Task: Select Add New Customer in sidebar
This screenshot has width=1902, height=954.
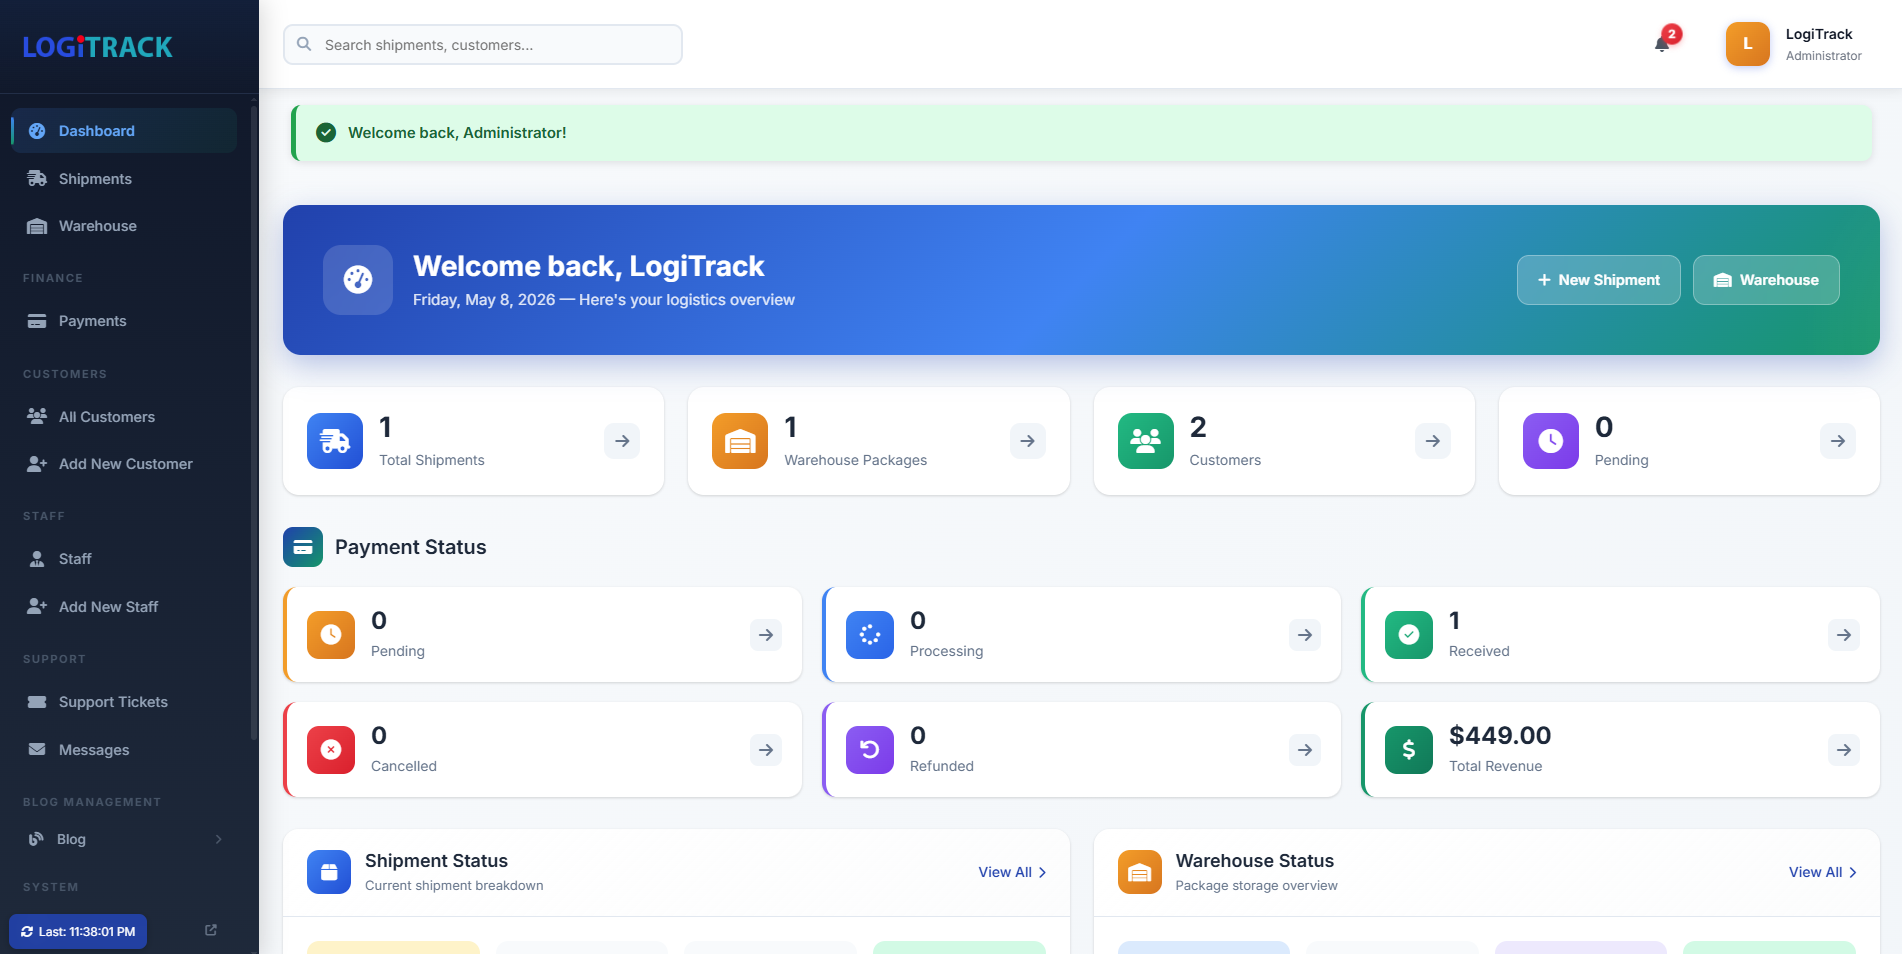Action: coord(124,464)
